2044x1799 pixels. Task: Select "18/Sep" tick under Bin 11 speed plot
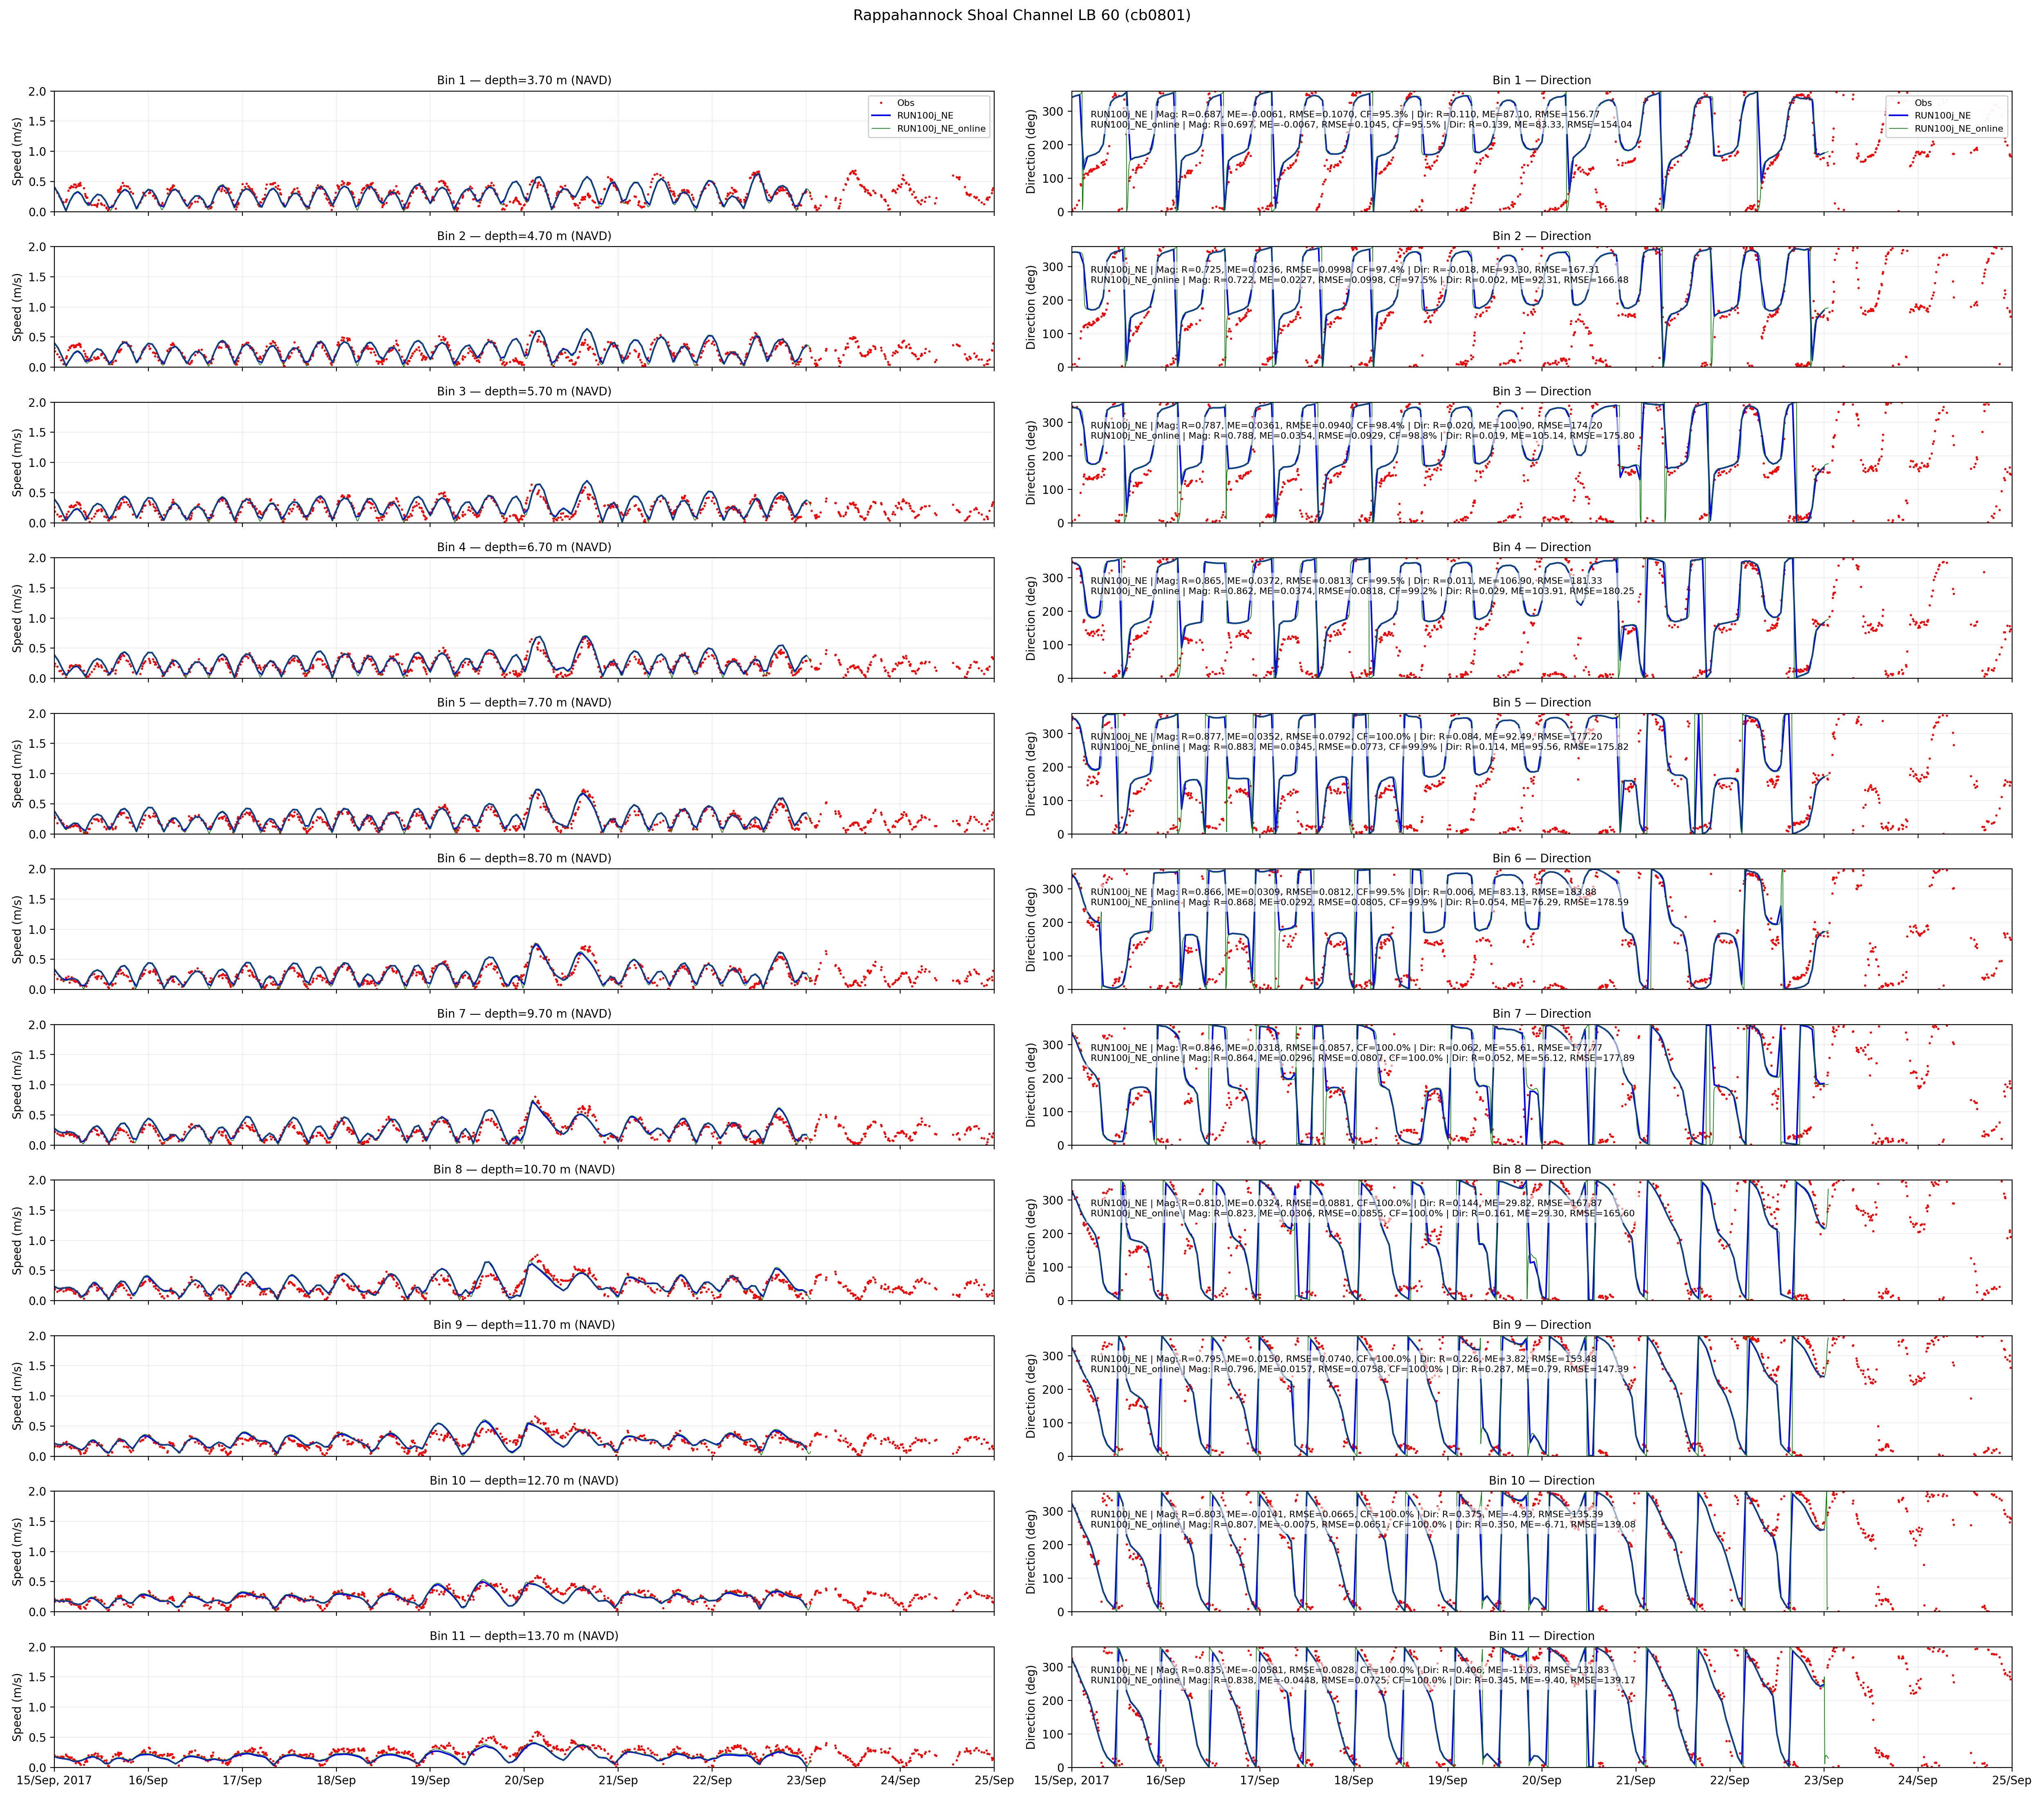point(336,1780)
